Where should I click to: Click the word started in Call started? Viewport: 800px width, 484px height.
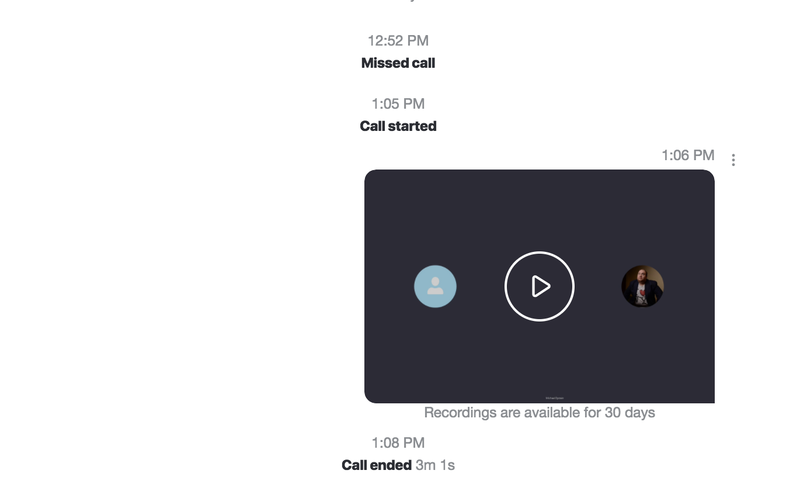(x=412, y=126)
